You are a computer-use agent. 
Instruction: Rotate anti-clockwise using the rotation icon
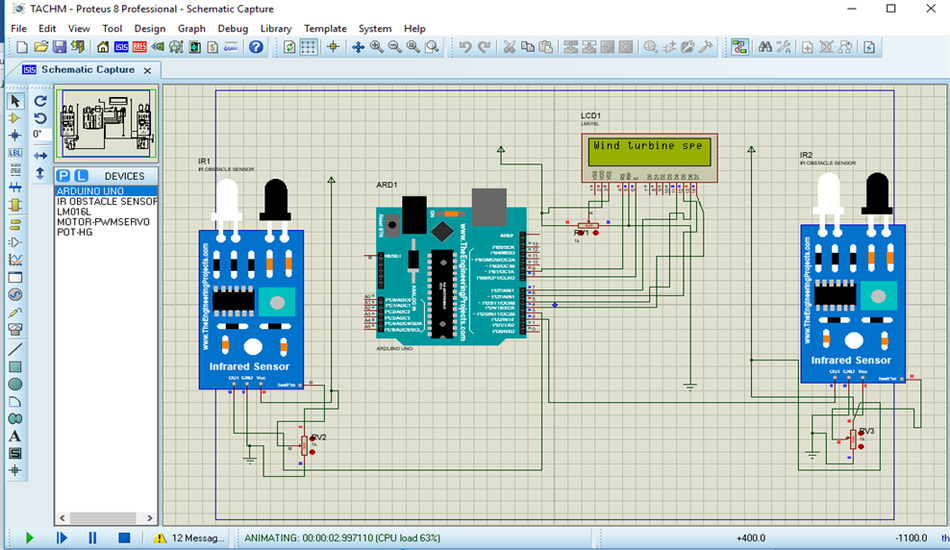pos(41,118)
